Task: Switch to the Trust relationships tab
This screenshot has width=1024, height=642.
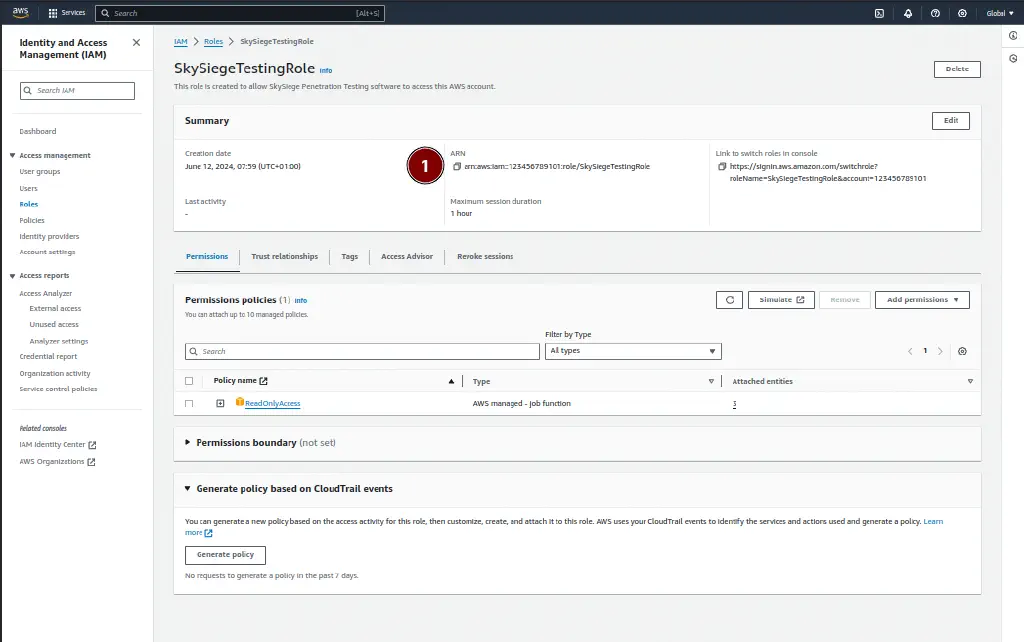Action: 285,257
